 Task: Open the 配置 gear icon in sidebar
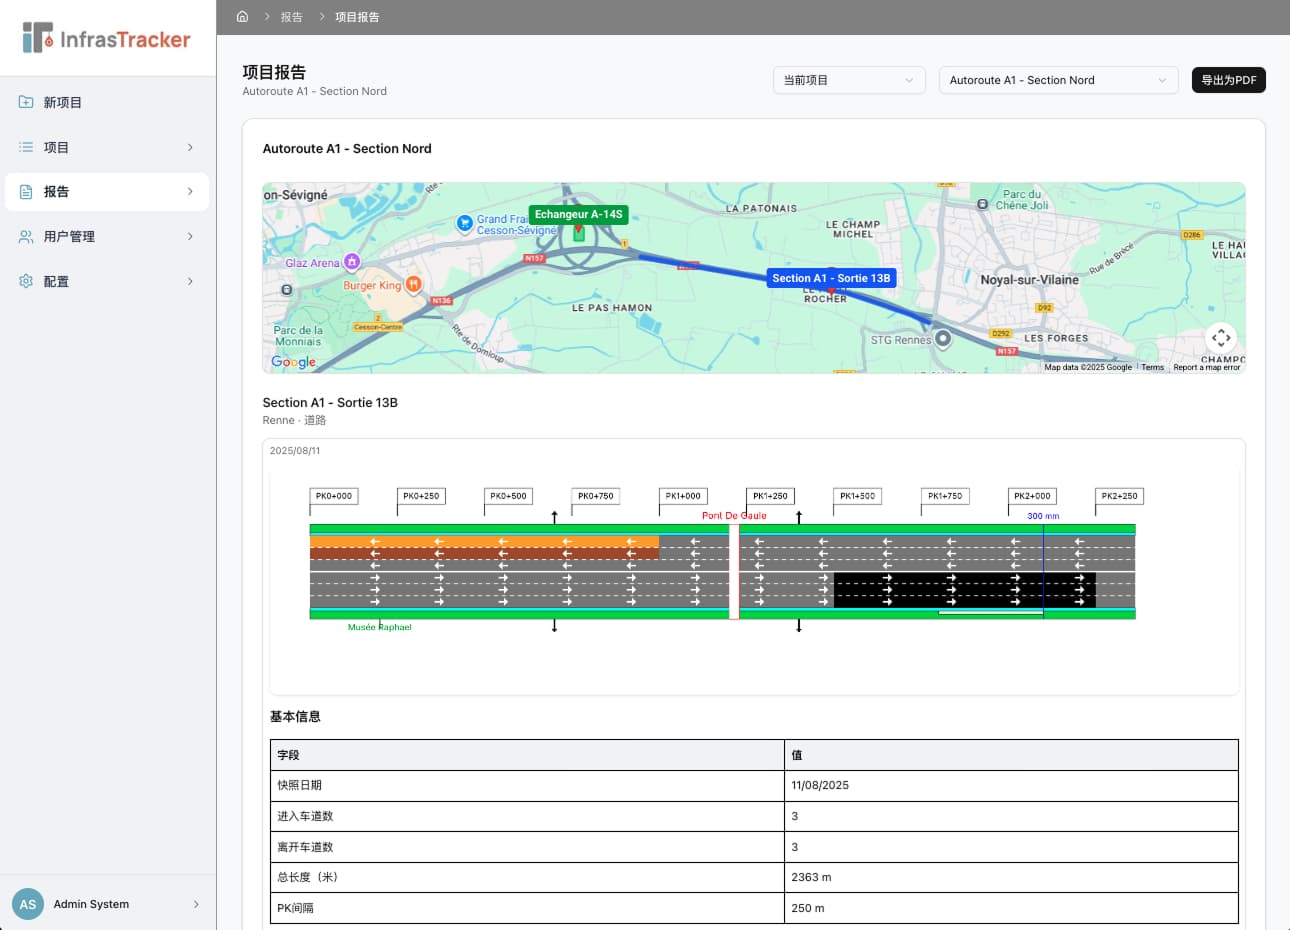click(26, 281)
